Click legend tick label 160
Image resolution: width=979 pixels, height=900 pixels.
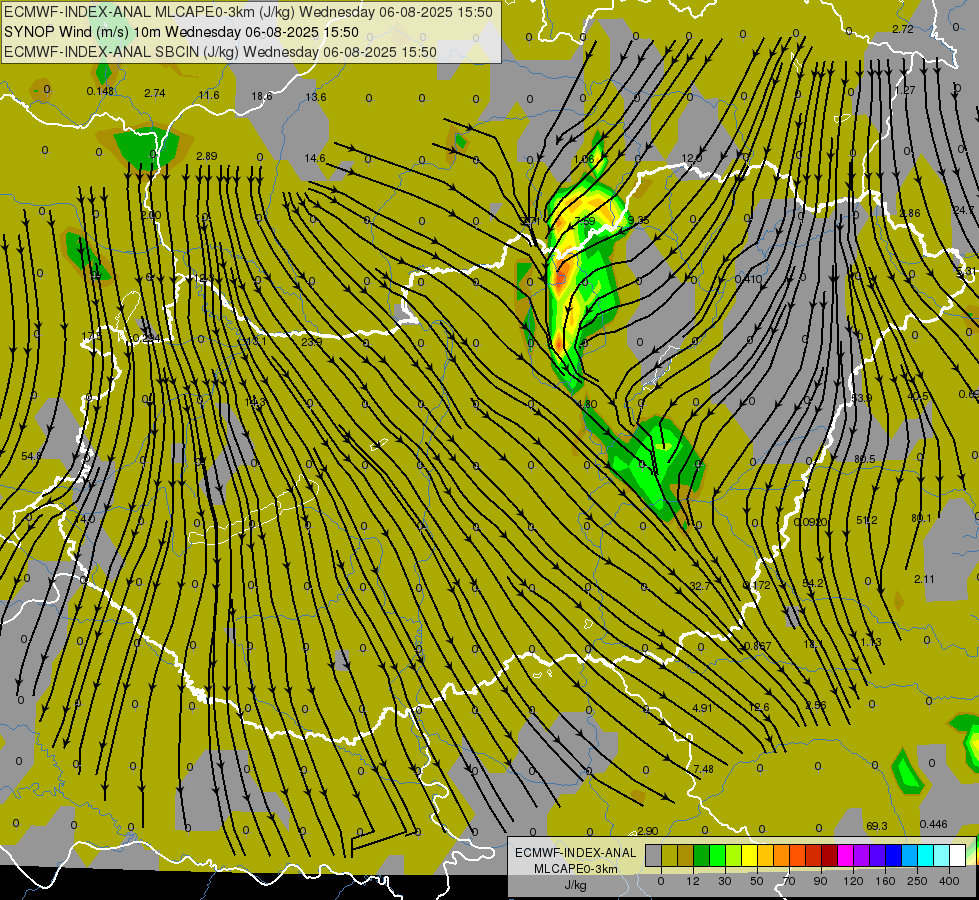[x=885, y=881]
